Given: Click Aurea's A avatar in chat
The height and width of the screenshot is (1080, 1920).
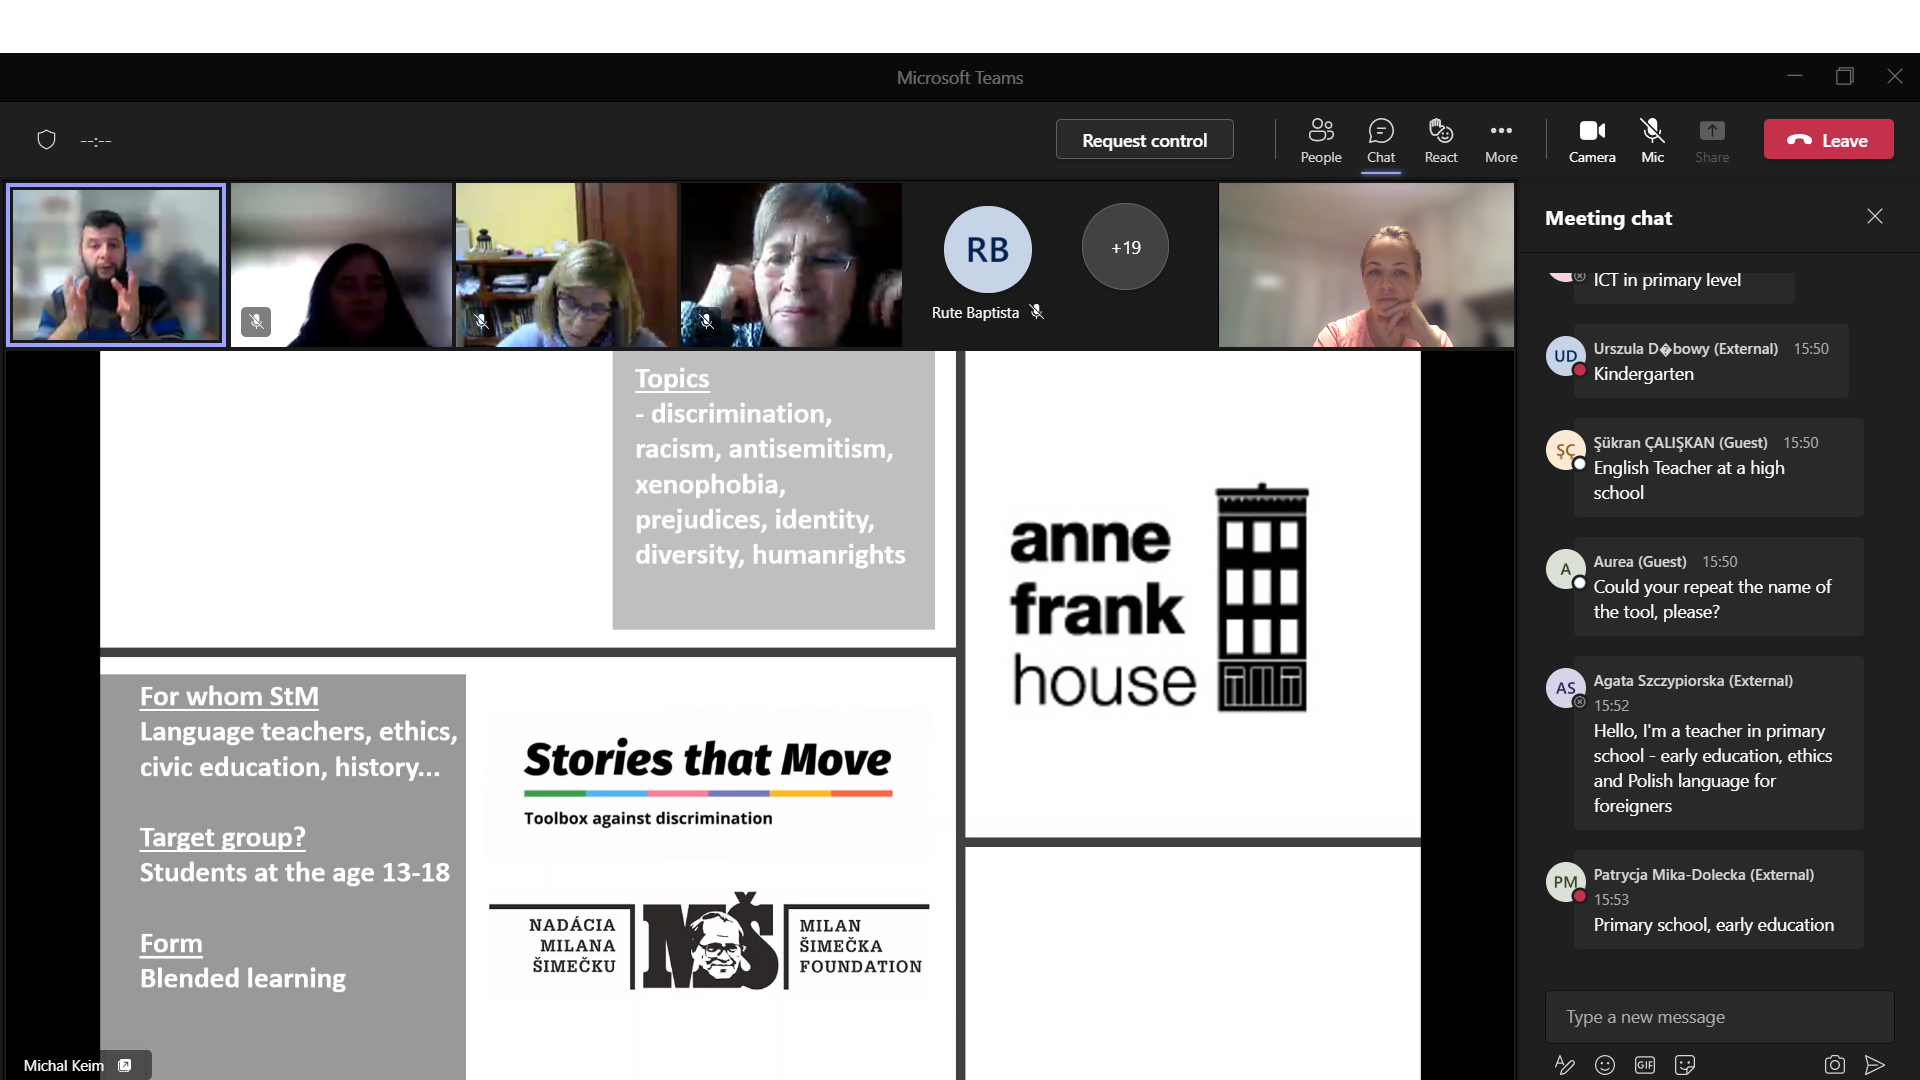Looking at the screenshot, I should pos(1565,569).
